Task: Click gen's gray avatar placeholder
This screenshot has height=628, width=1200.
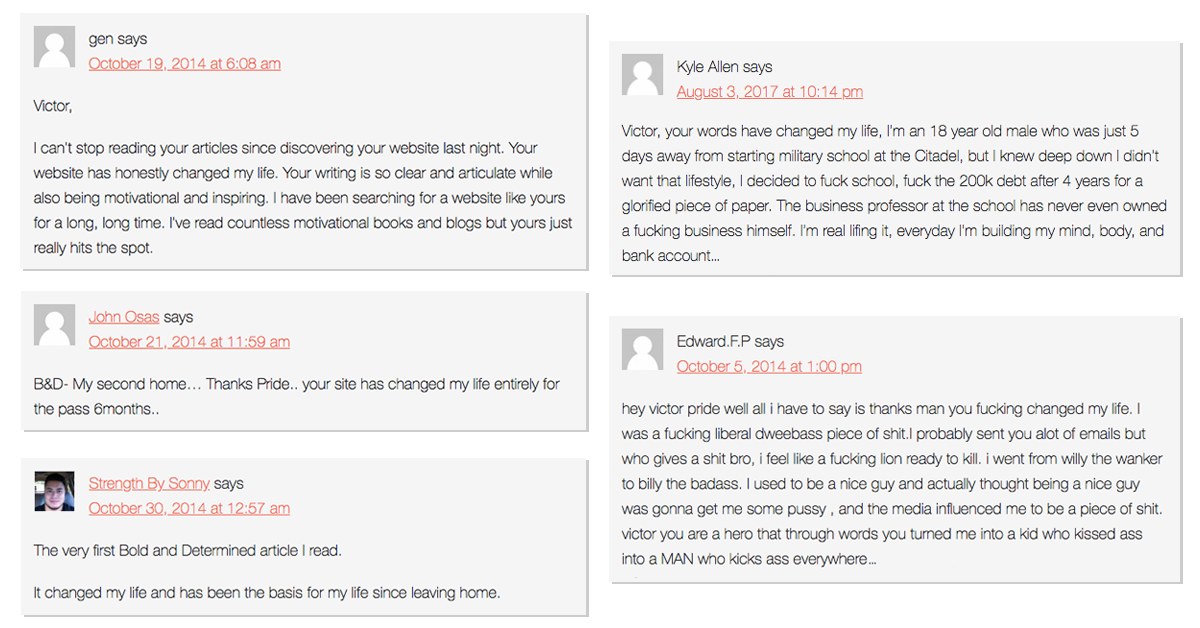Action: (x=54, y=48)
